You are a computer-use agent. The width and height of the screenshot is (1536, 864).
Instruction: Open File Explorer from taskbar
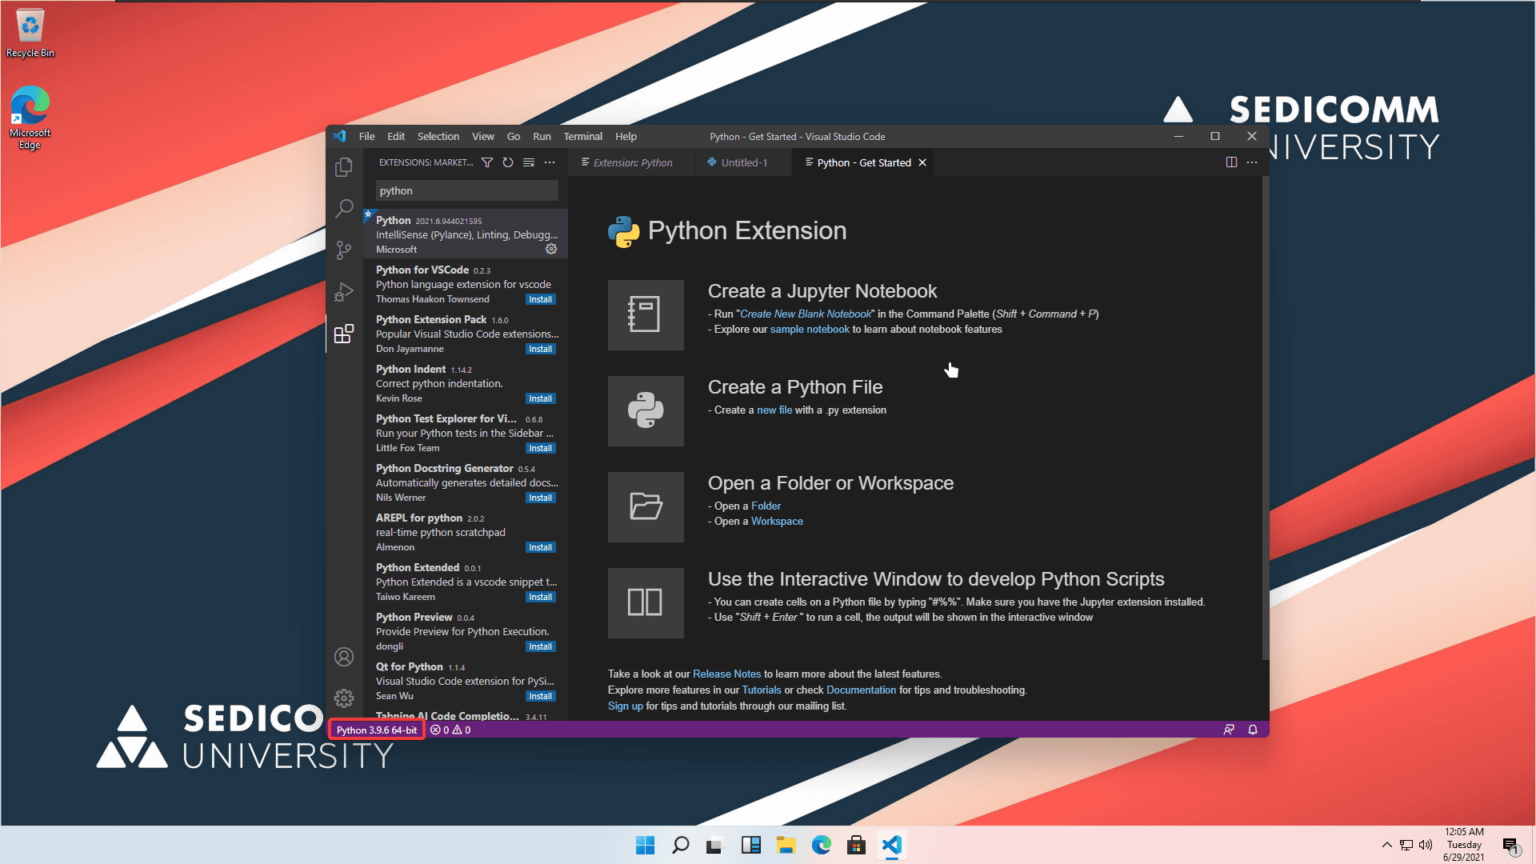786,845
